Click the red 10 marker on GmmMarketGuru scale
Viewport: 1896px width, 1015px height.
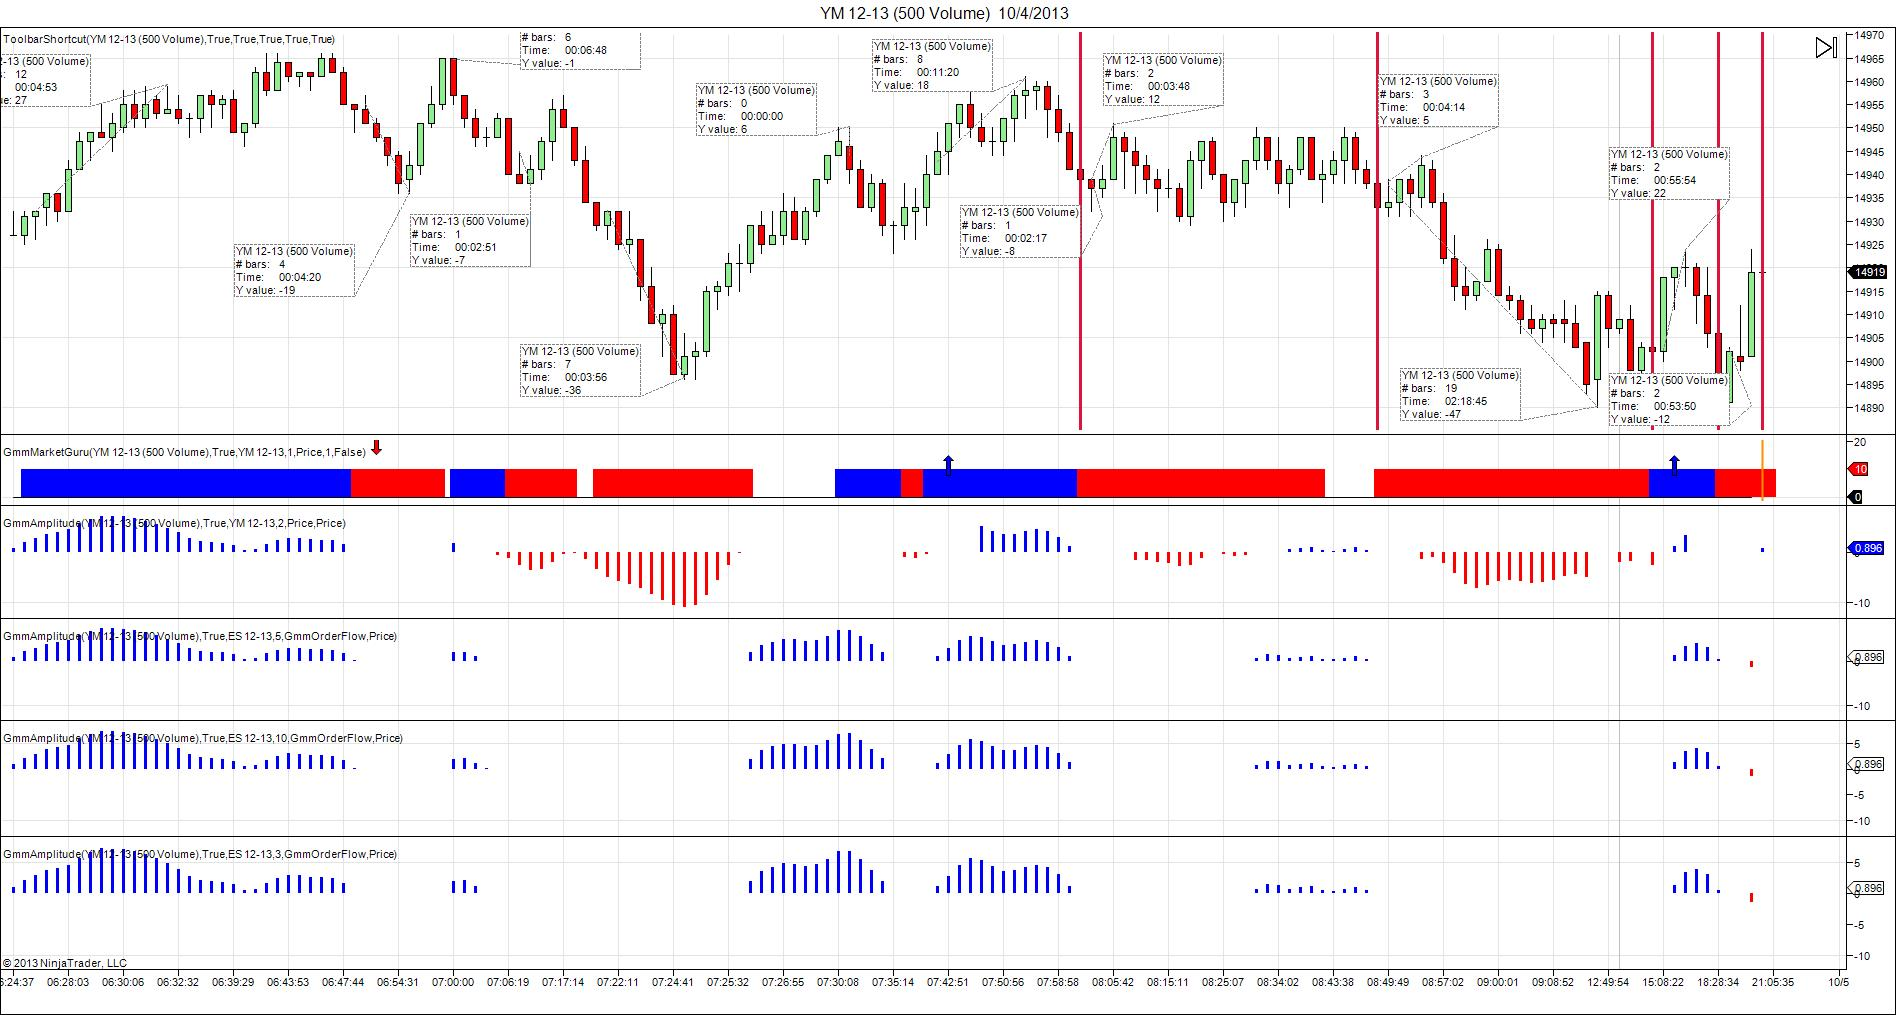[x=1859, y=469]
